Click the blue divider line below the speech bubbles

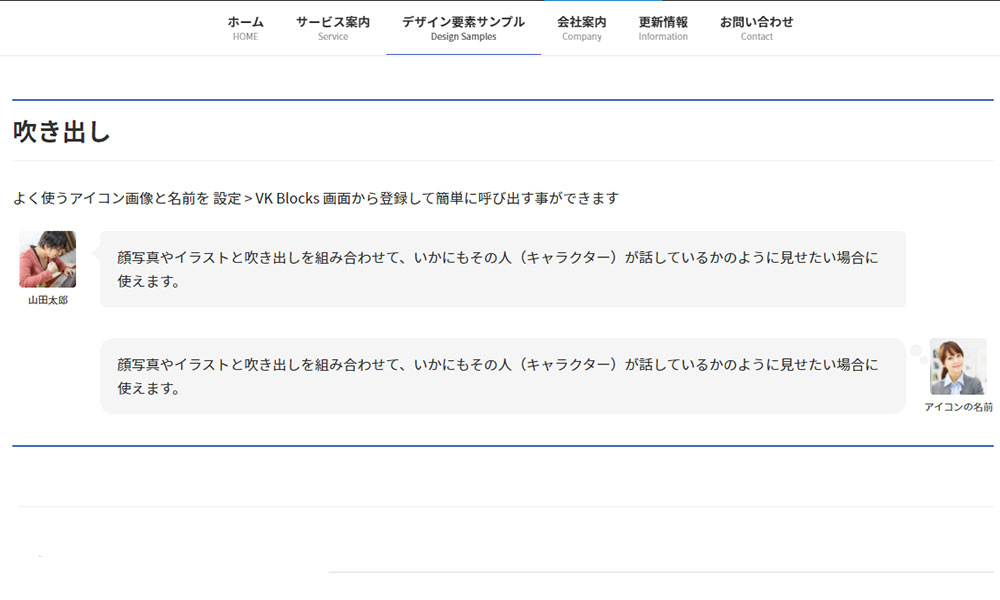coord(502,446)
